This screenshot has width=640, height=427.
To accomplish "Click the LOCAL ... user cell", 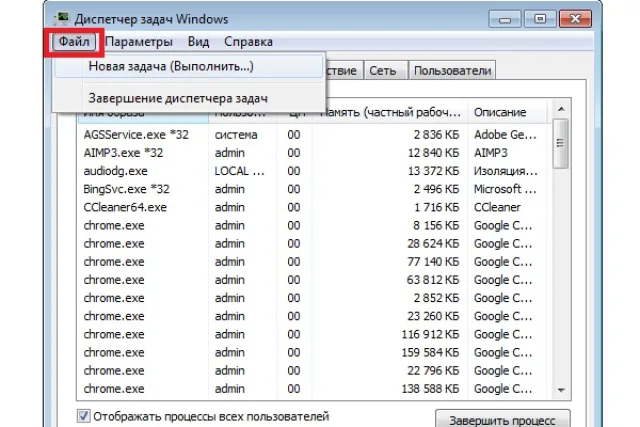I will click(x=240, y=171).
